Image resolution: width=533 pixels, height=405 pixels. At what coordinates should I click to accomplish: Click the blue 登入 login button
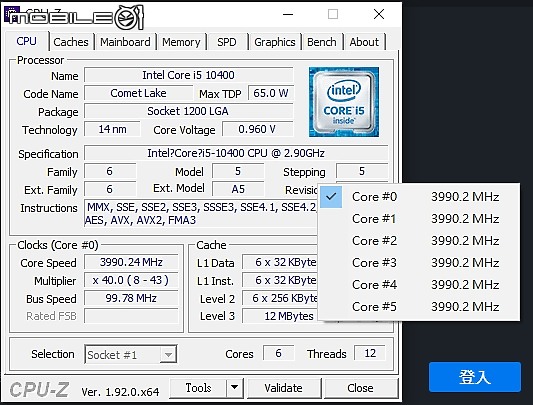coord(475,377)
